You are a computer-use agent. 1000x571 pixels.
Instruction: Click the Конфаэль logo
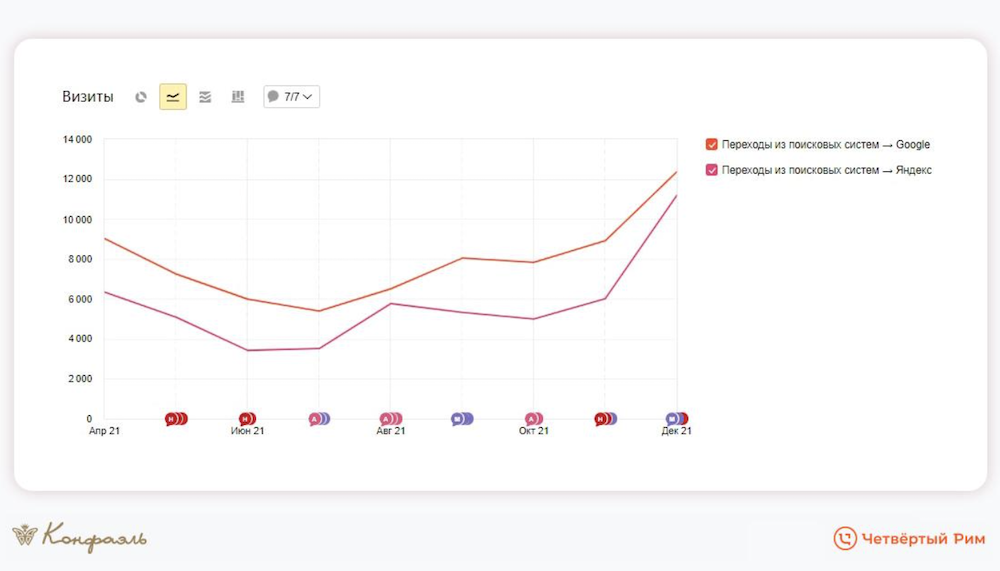[x=79, y=537]
